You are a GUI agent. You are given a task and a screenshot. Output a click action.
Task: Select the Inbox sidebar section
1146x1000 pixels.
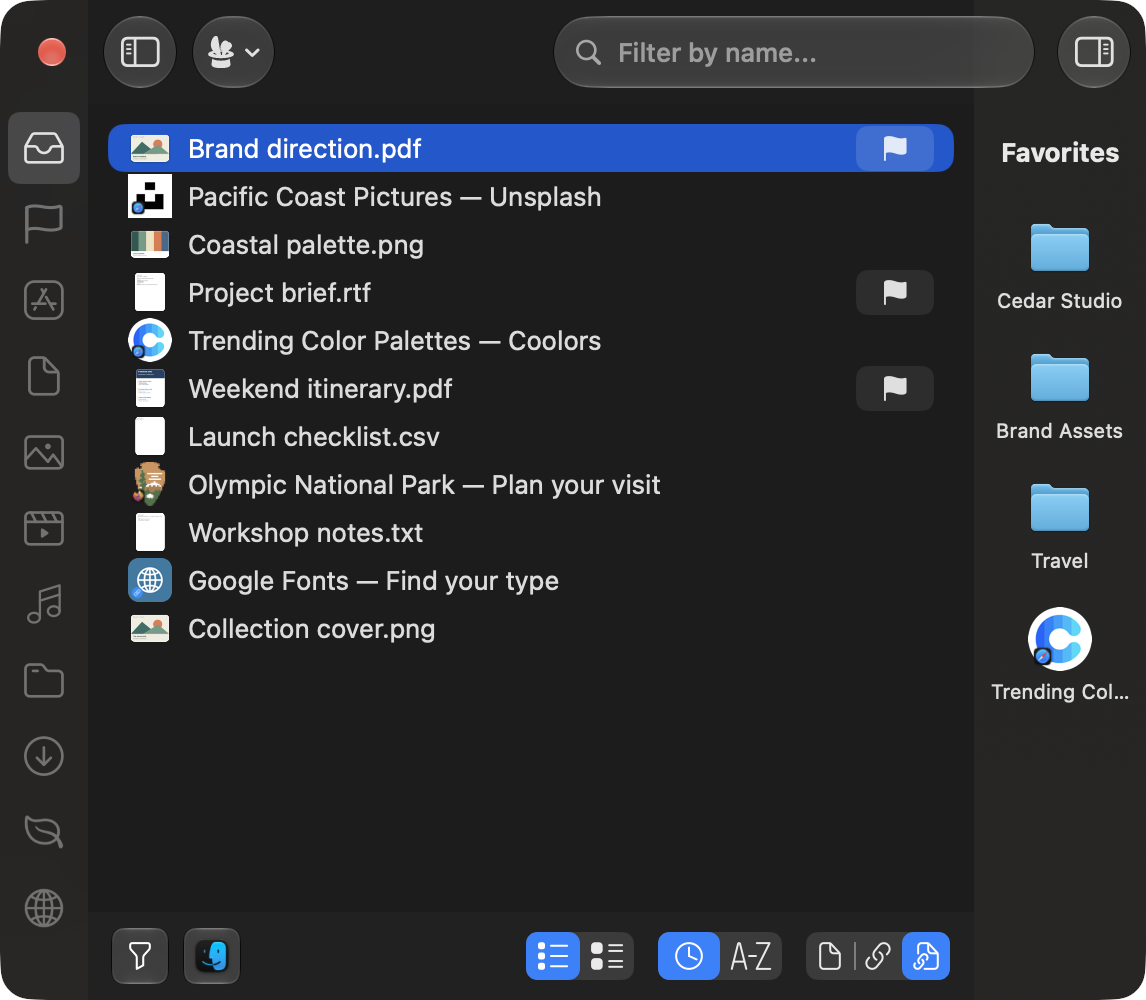pos(44,148)
